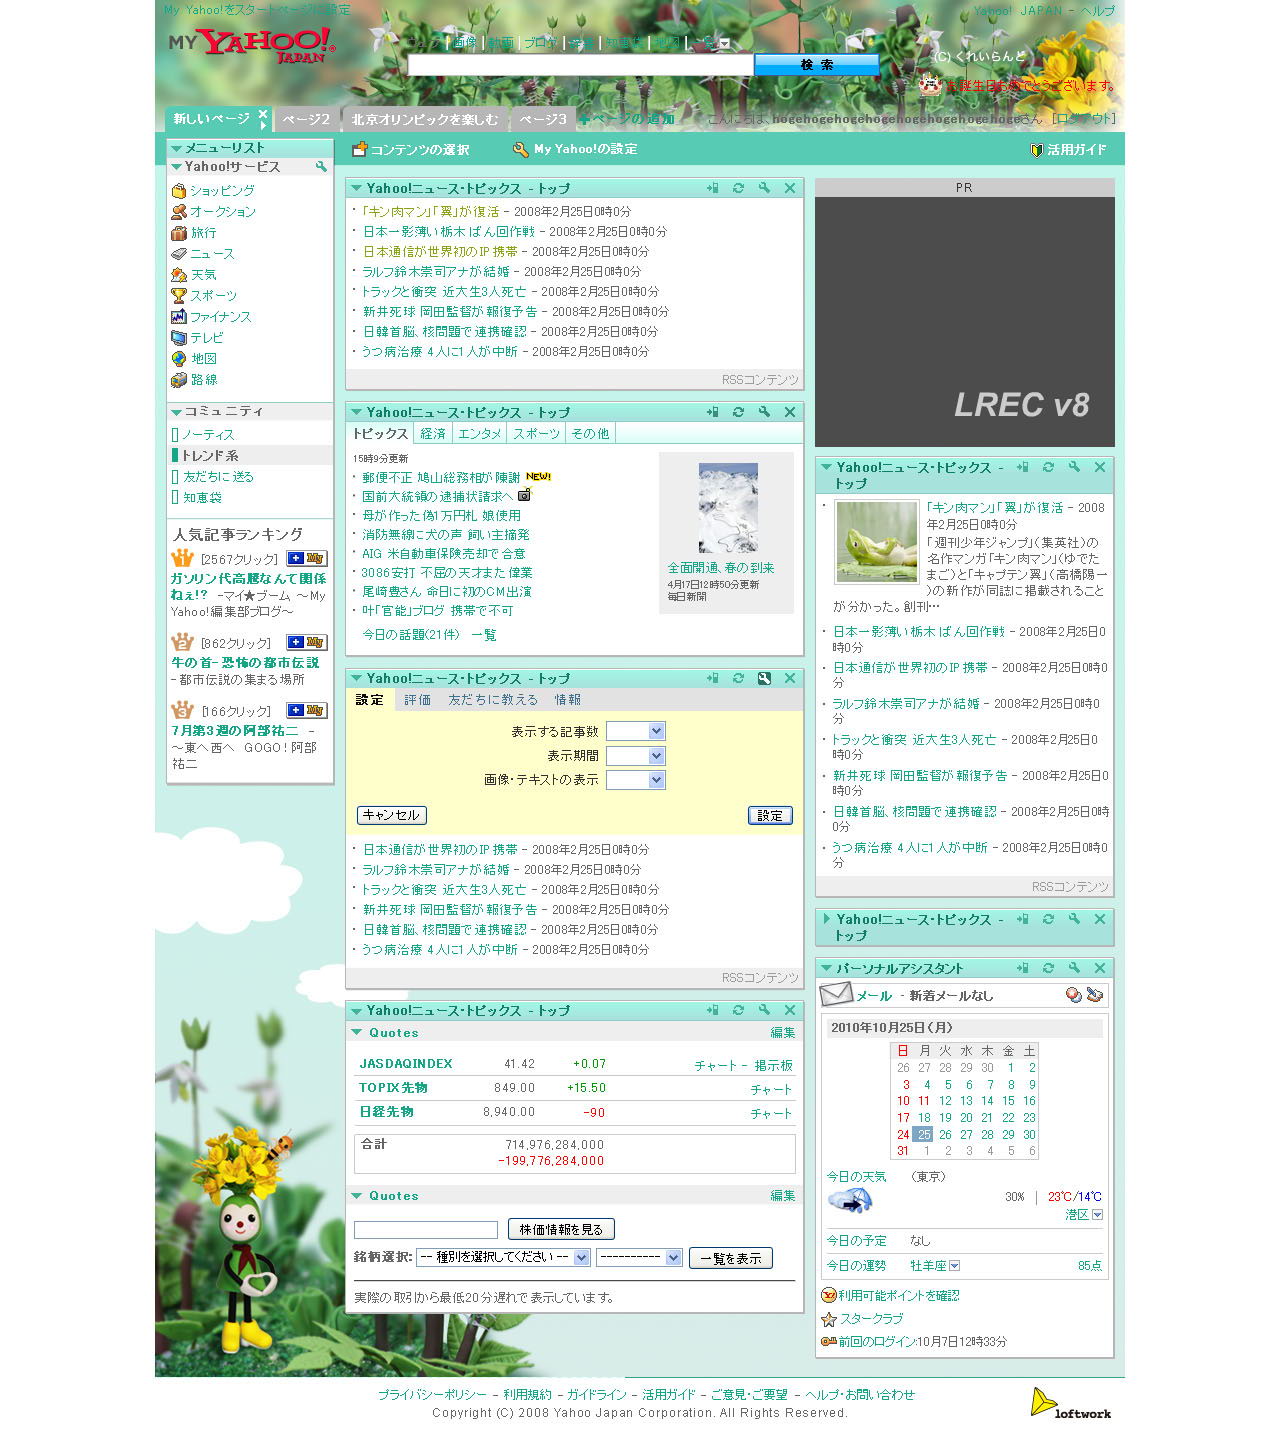Click the オークション auction icon
1280x1430 pixels.
tap(179, 212)
